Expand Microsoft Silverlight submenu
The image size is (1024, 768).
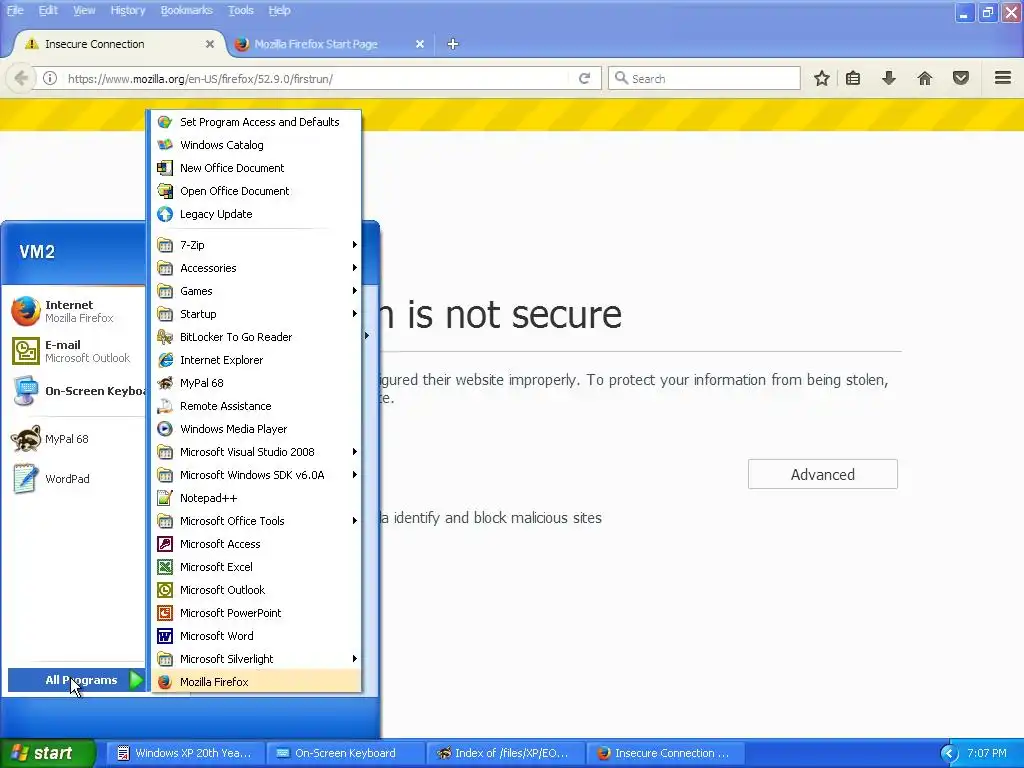coord(257,659)
